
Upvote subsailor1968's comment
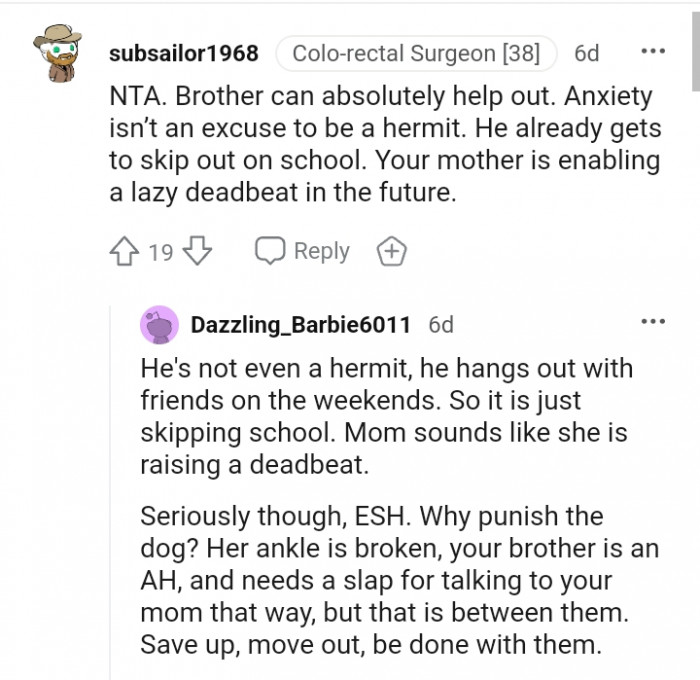[126, 251]
